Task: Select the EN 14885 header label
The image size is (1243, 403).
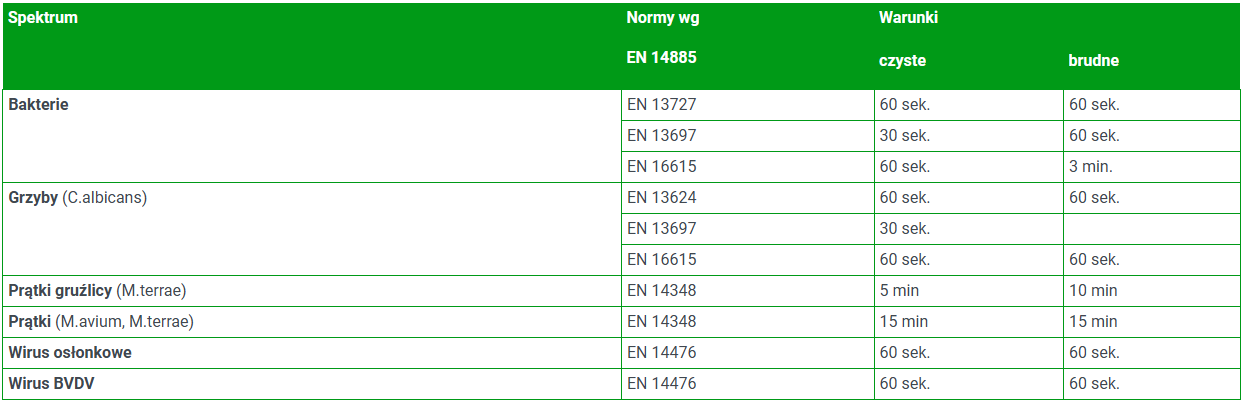Action: [661, 57]
